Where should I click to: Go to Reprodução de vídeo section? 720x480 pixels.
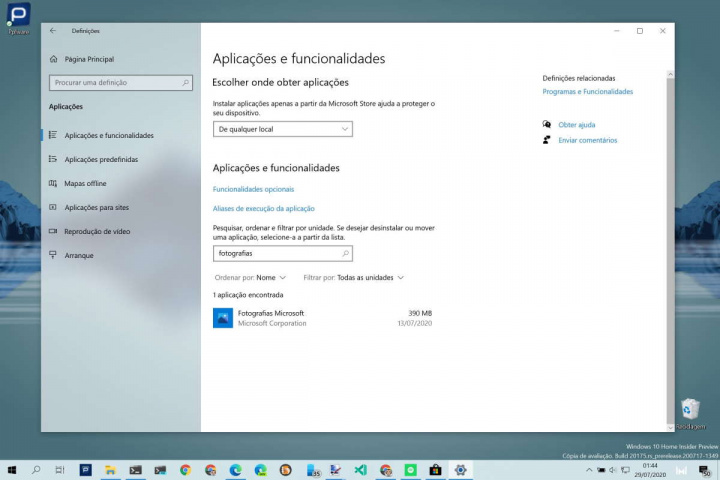click(x=97, y=231)
